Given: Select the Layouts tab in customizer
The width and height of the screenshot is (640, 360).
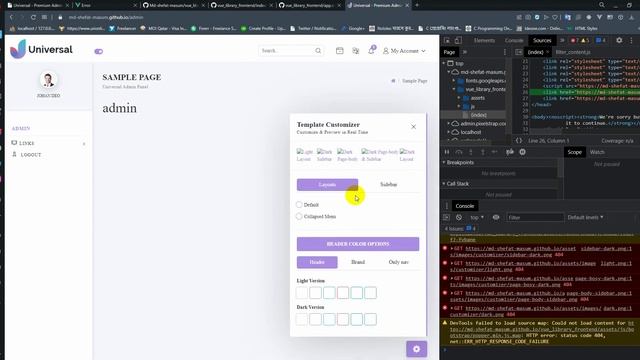Looking at the screenshot, I should 327,184.
